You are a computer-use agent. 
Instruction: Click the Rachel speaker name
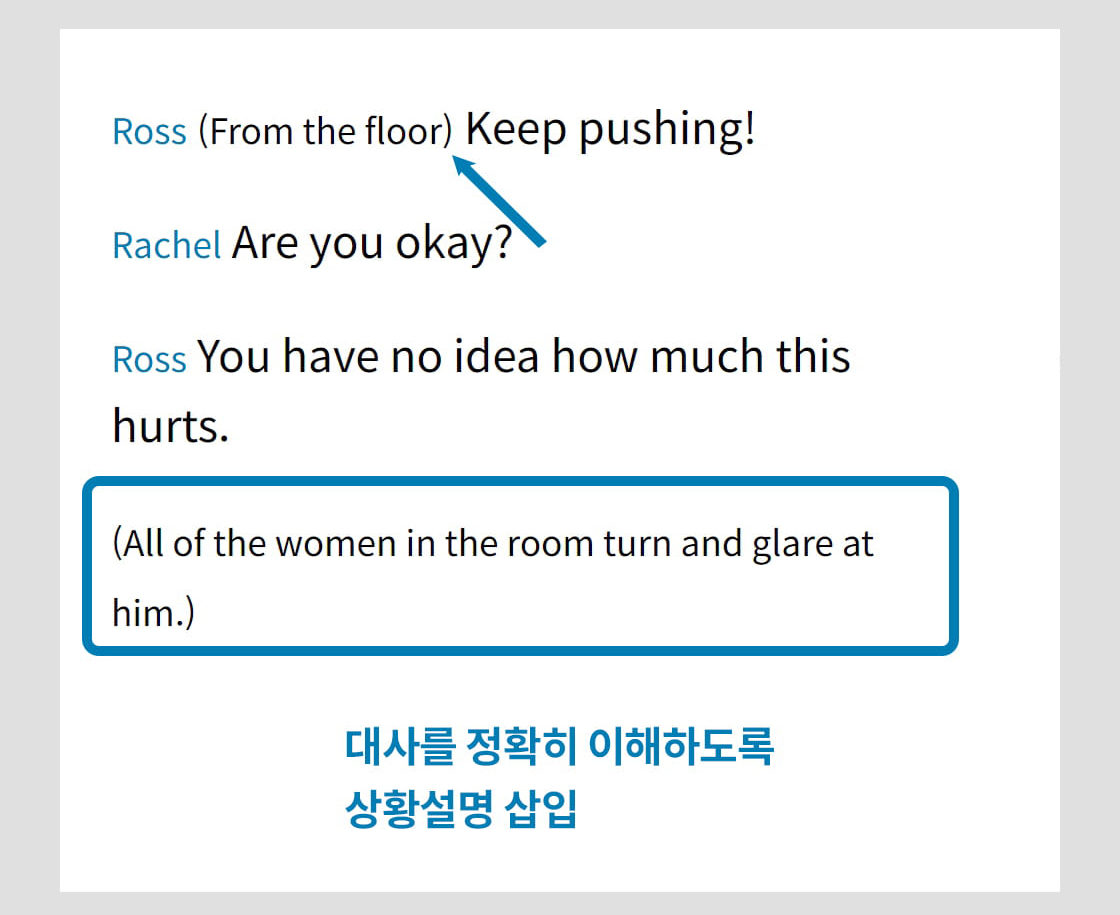[x=167, y=246]
